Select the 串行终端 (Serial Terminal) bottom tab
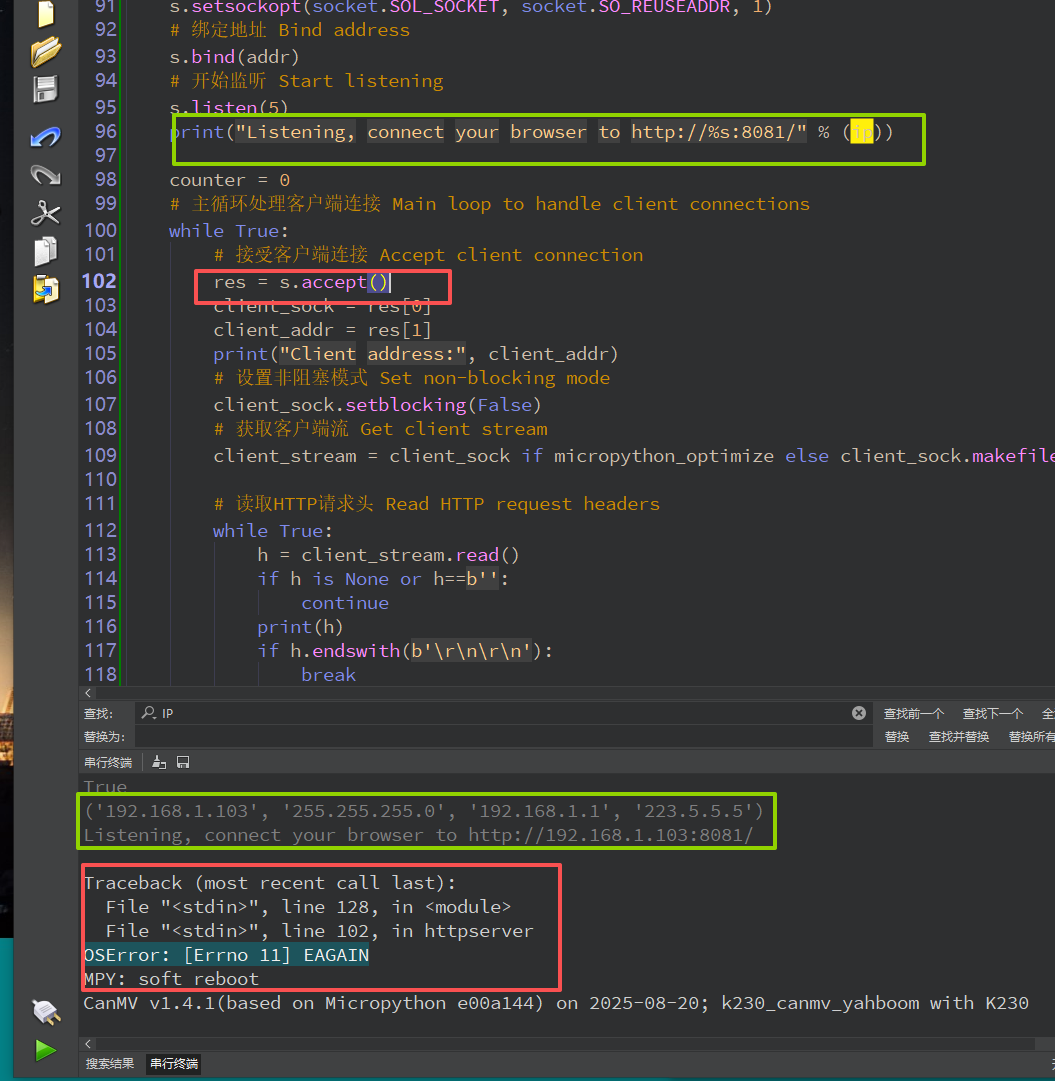The width and height of the screenshot is (1055, 1081). pos(174,1063)
